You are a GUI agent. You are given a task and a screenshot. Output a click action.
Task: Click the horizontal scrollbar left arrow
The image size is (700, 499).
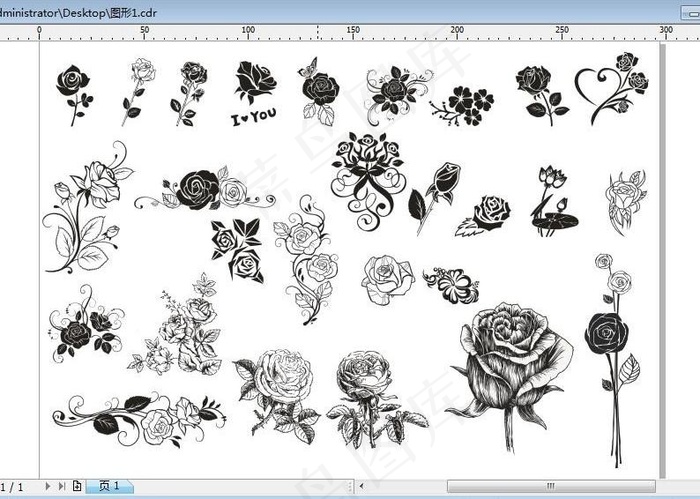tap(362, 486)
